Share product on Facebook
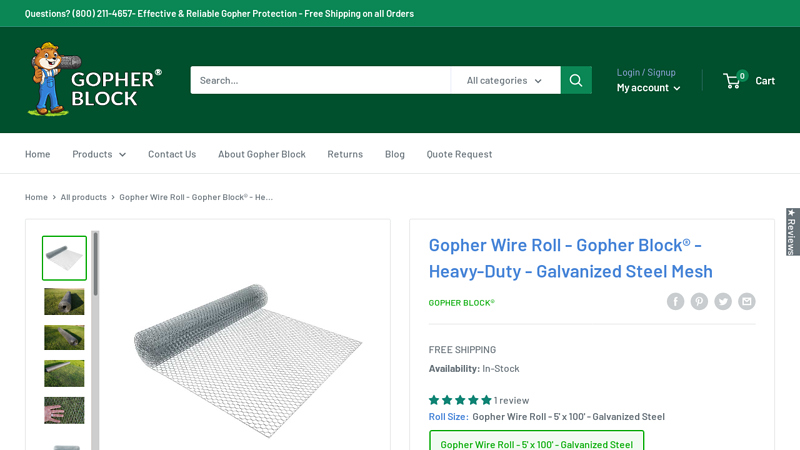 [676, 302]
